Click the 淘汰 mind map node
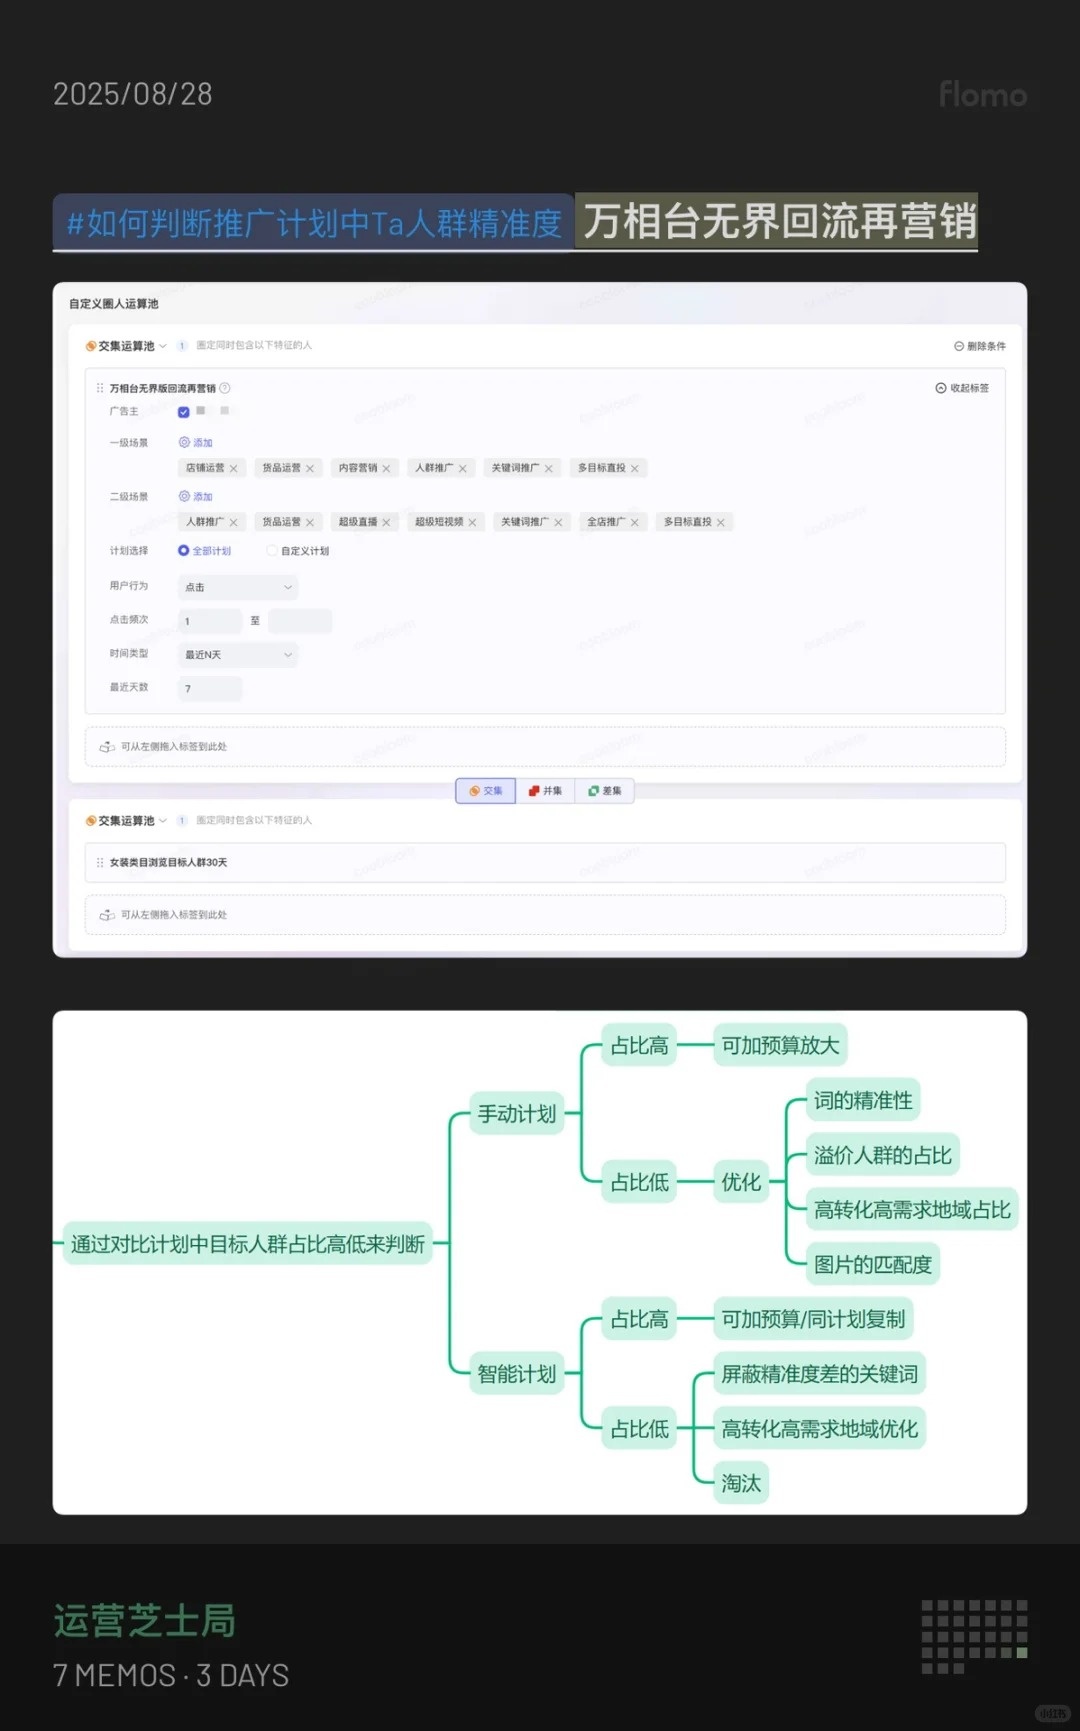Viewport: 1080px width, 1731px height. pos(741,1483)
